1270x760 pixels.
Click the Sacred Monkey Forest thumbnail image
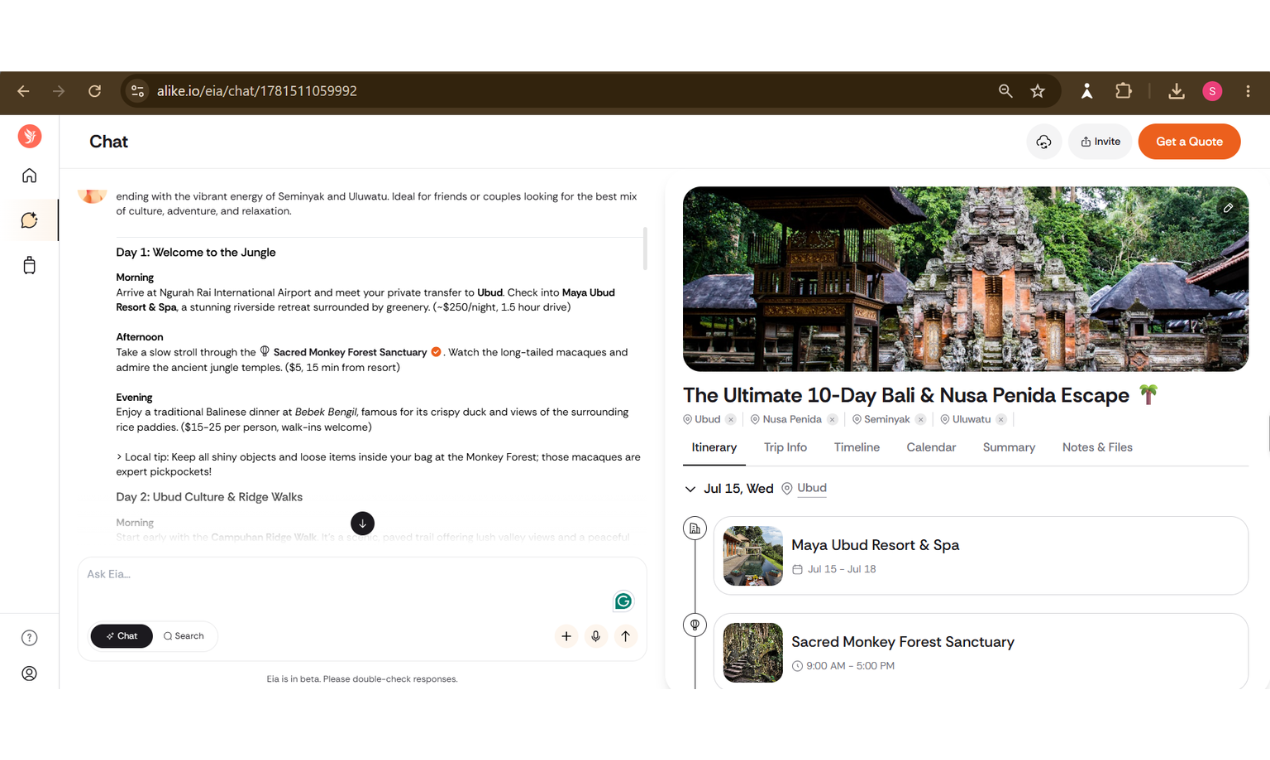[x=753, y=653]
